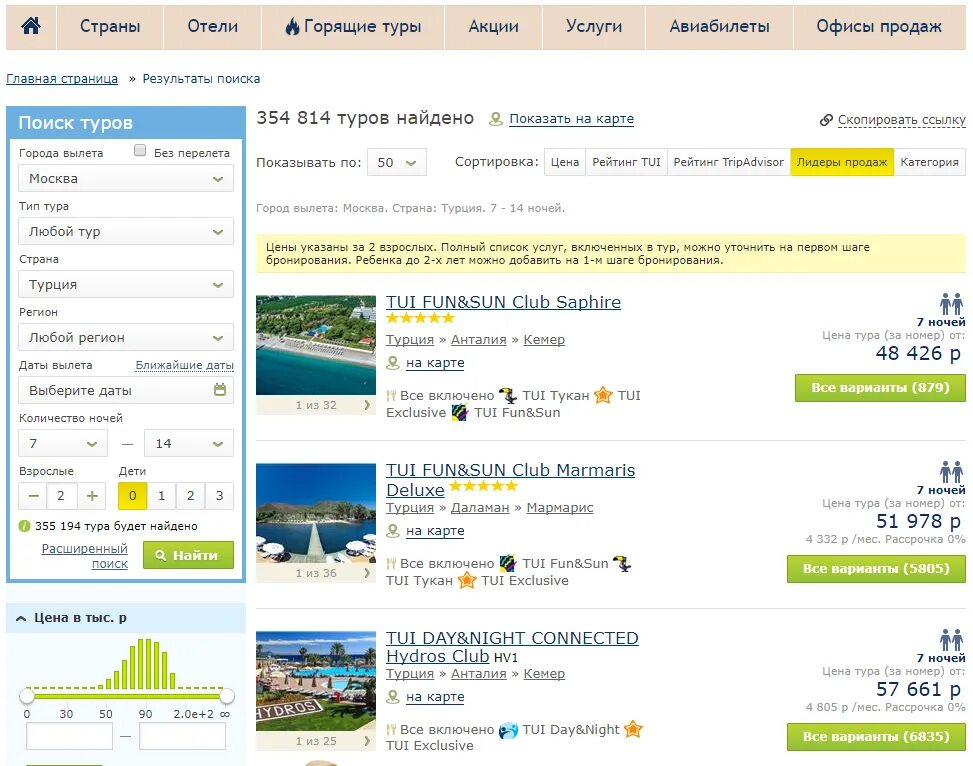Open the Турция country dropdown
973x766 pixels.
pyautogui.click(x=126, y=284)
